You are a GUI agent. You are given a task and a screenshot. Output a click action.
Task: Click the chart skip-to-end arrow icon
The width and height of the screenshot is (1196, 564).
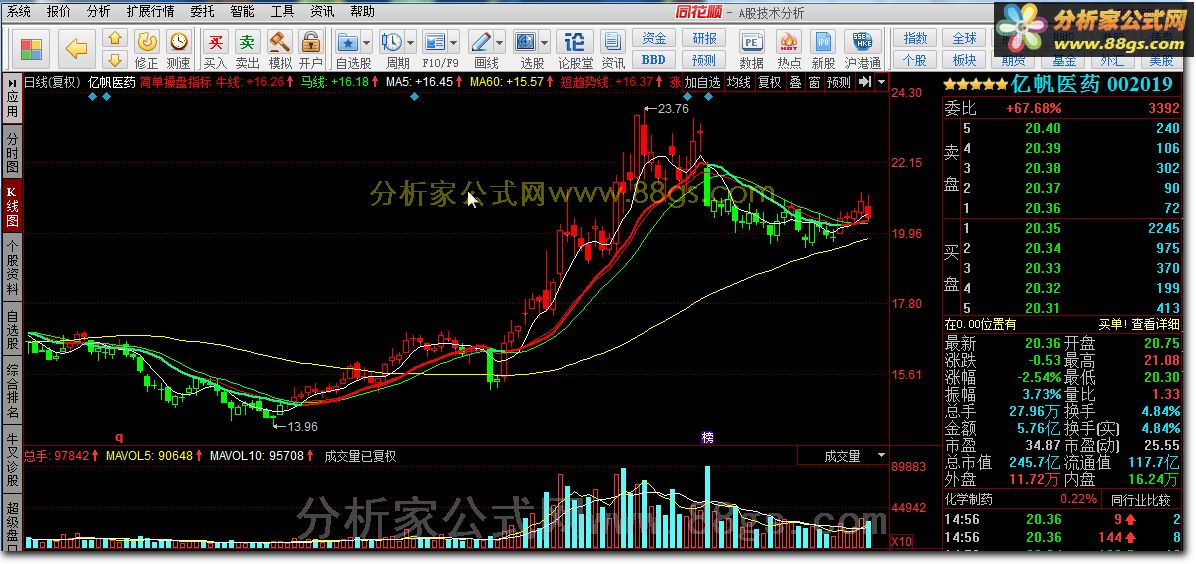click(x=864, y=82)
